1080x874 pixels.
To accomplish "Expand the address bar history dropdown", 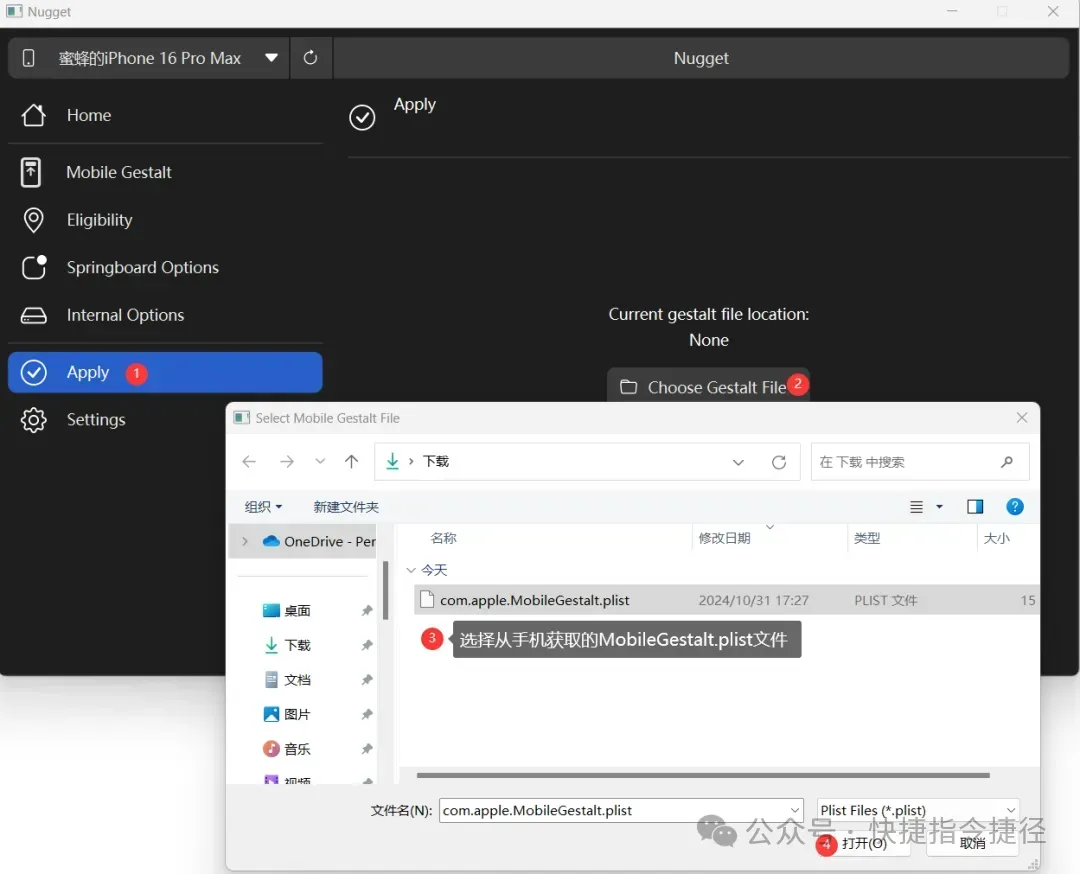I will point(738,462).
